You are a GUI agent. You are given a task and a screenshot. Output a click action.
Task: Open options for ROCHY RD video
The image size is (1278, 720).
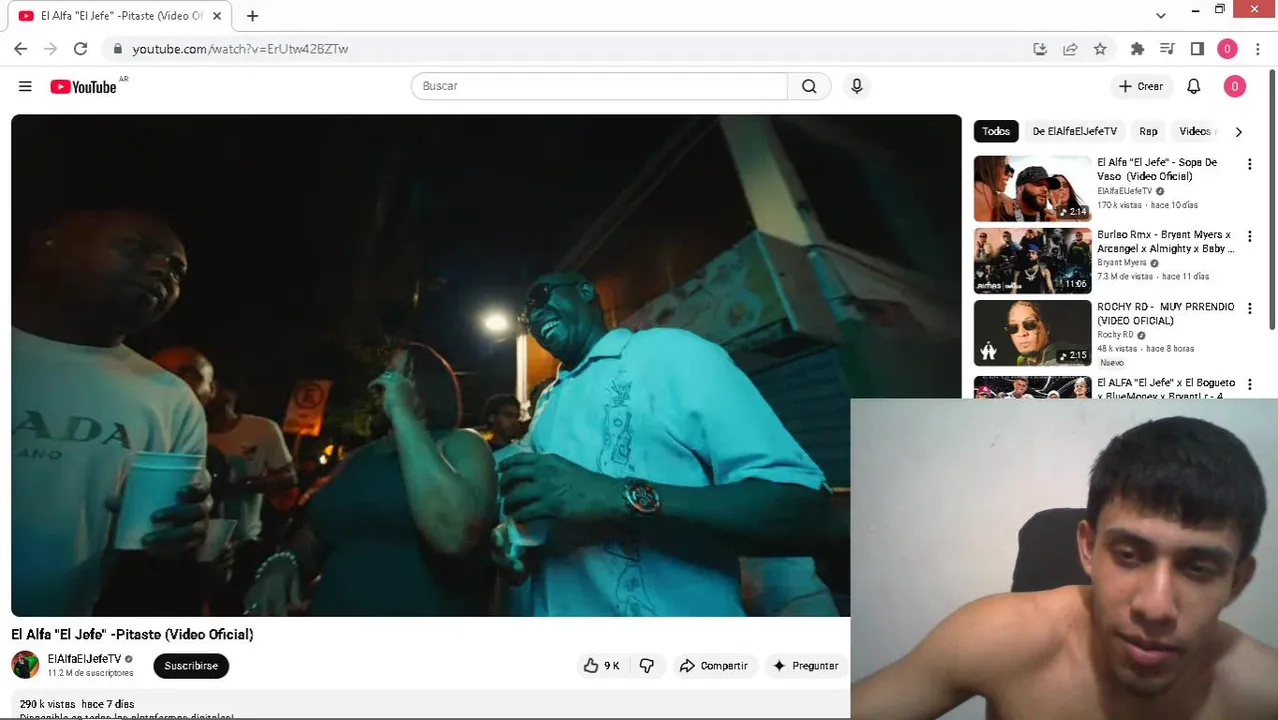pos(1249,309)
